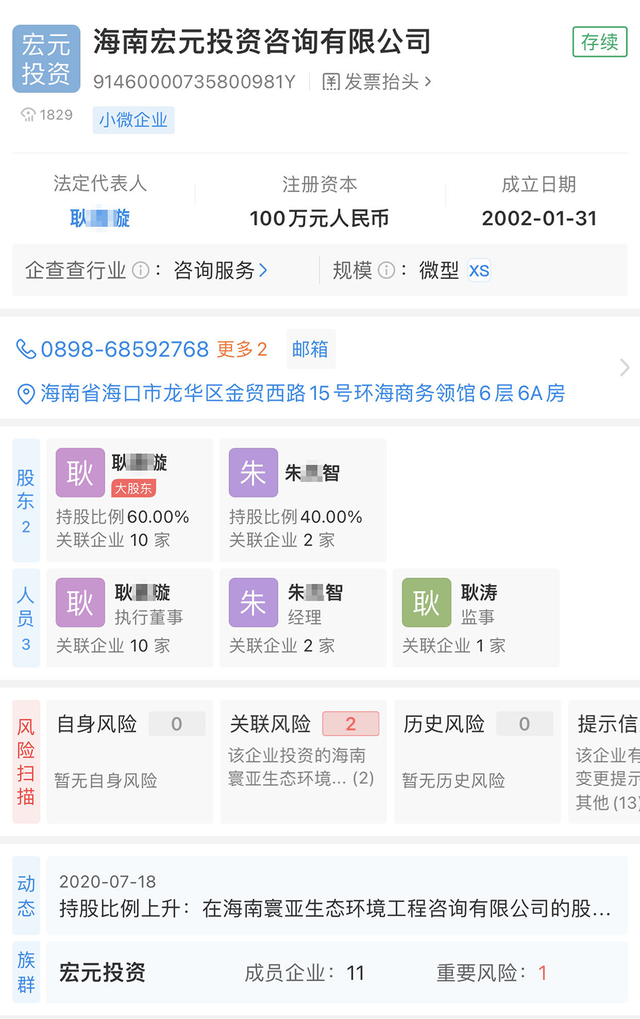
Task: Open the purple 耿 avatar in shareholders row
Action: coord(80,472)
